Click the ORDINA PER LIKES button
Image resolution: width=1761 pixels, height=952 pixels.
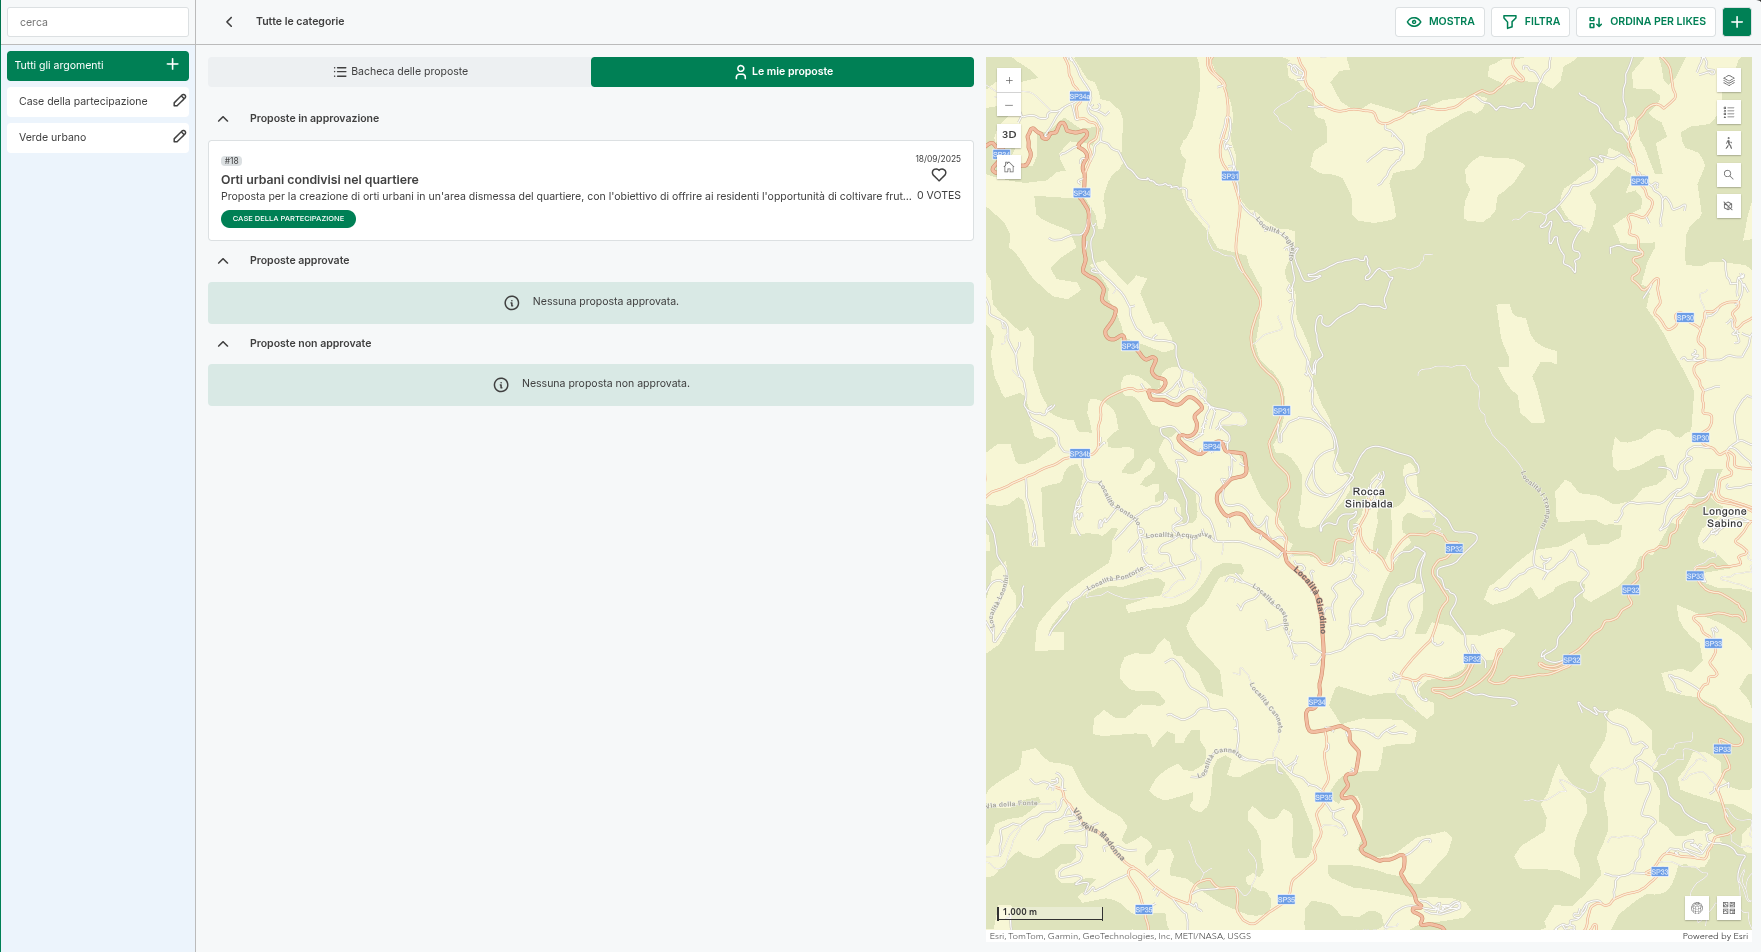[x=1646, y=22]
